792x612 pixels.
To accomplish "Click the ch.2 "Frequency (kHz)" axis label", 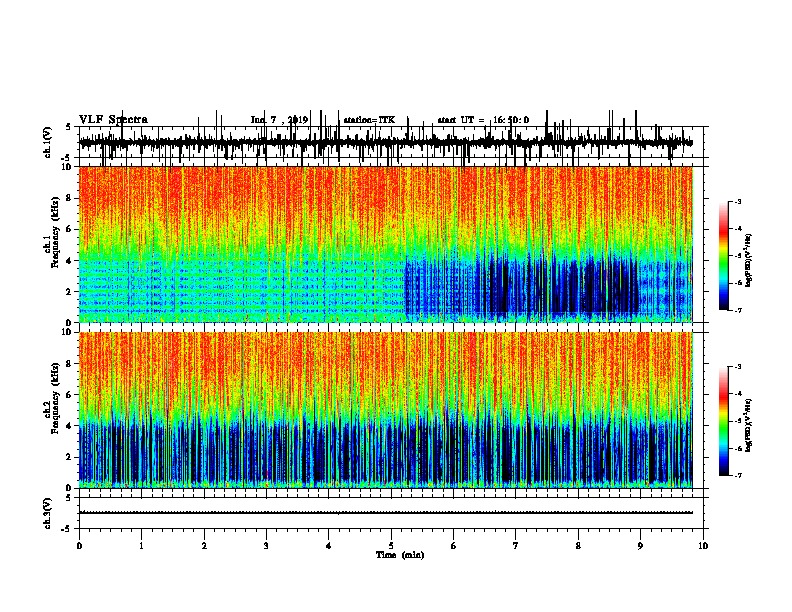I will click(56, 397).
